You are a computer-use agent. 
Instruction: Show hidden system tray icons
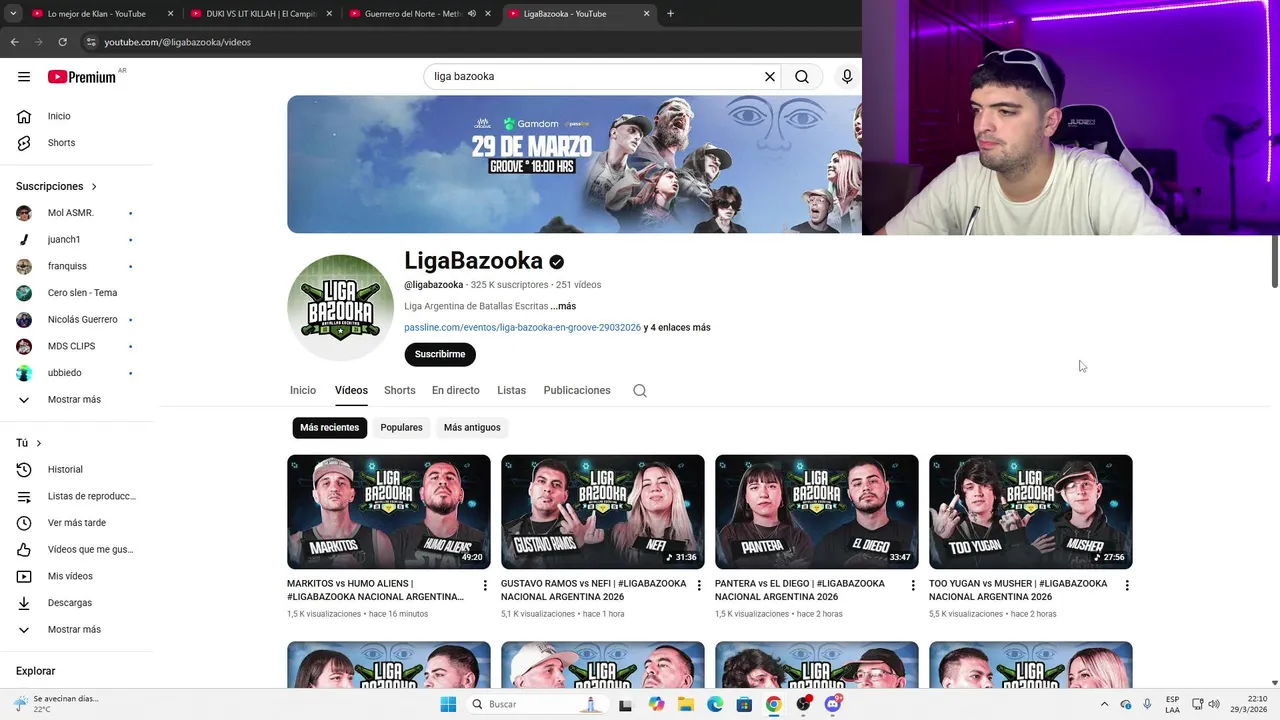[1104, 704]
